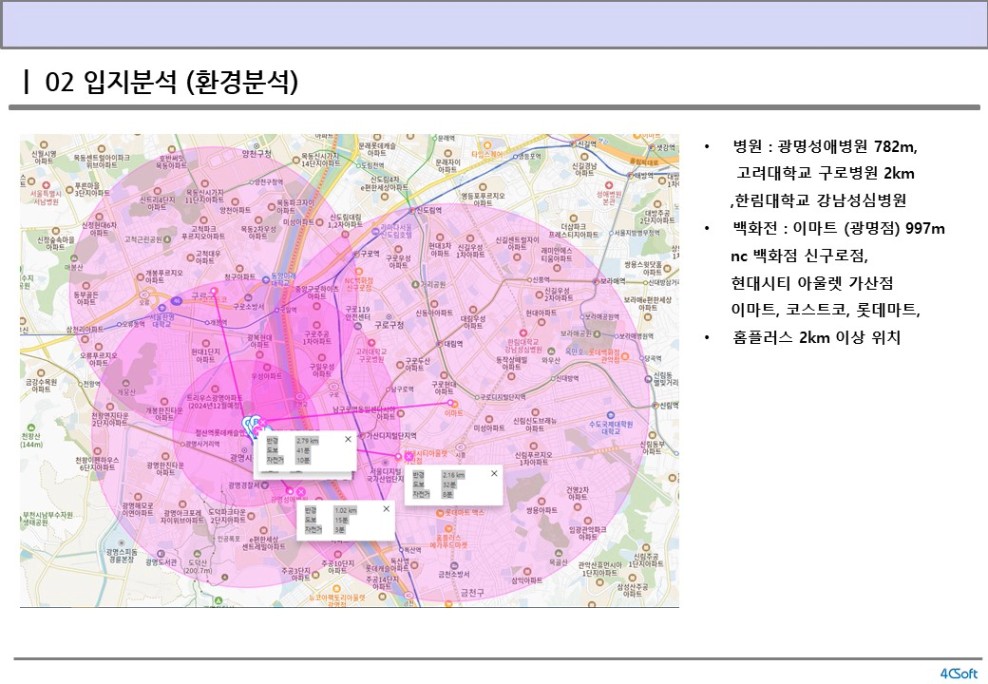Click the 롯데백화점 관악점 marker
This screenshot has height=684, width=988.
click(624, 356)
